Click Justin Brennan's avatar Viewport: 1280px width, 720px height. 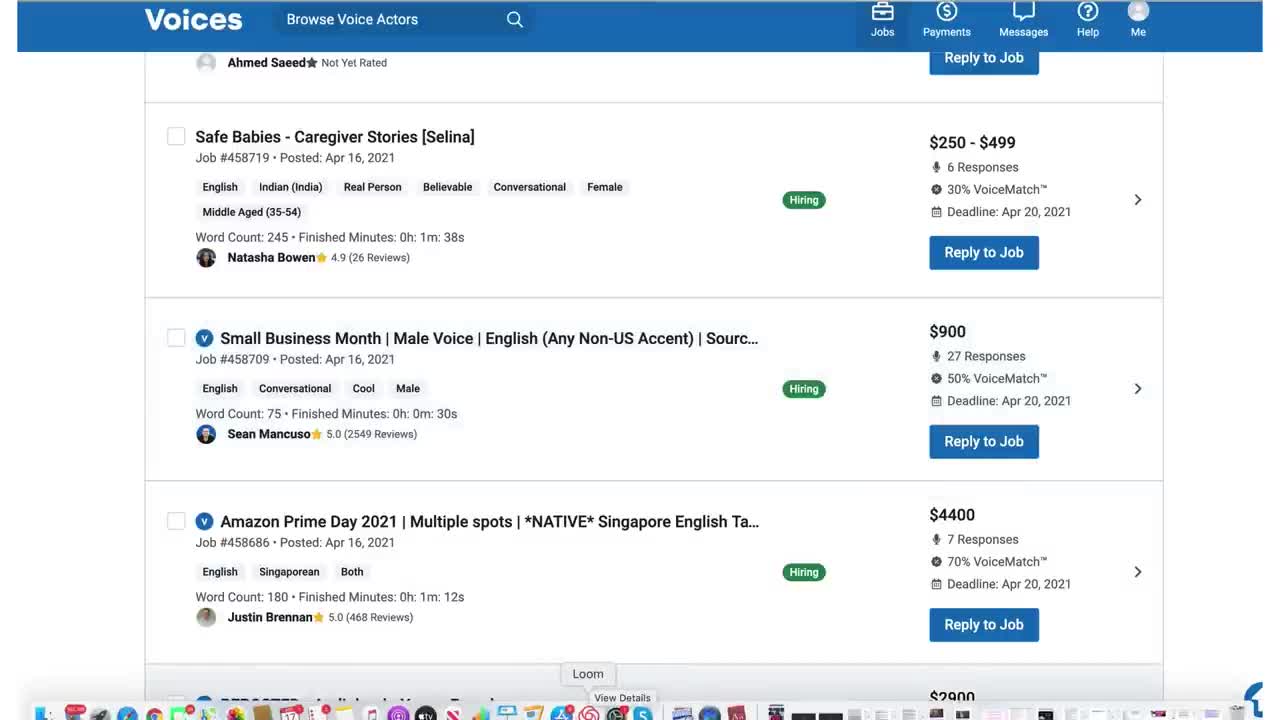click(206, 617)
